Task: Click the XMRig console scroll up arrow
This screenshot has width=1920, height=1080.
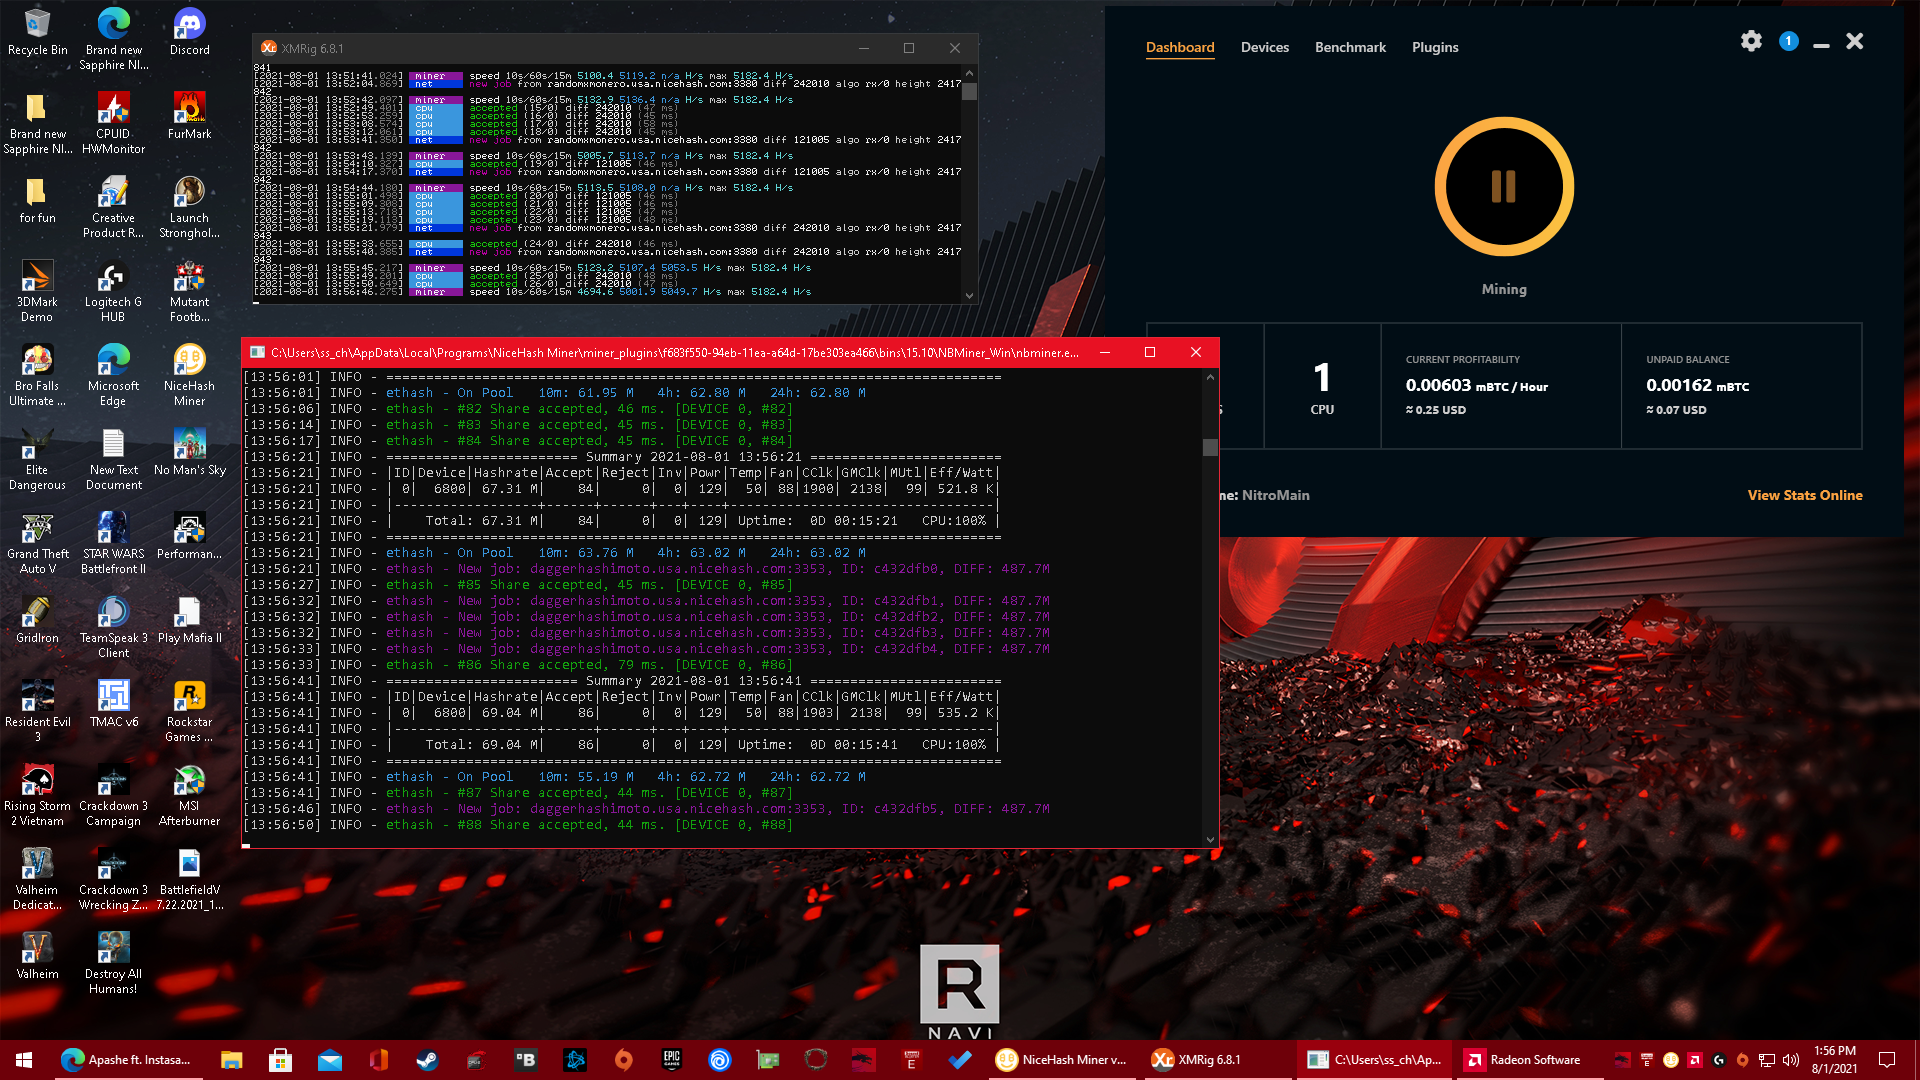Action: pyautogui.click(x=969, y=73)
